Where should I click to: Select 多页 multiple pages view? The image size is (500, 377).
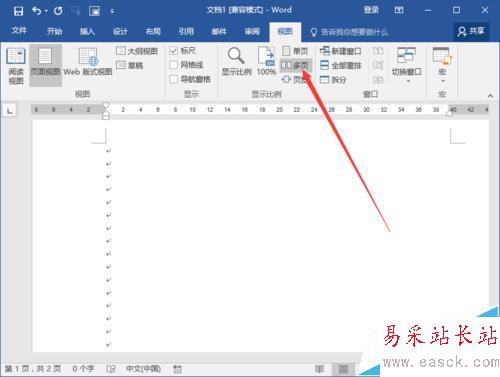(296, 65)
